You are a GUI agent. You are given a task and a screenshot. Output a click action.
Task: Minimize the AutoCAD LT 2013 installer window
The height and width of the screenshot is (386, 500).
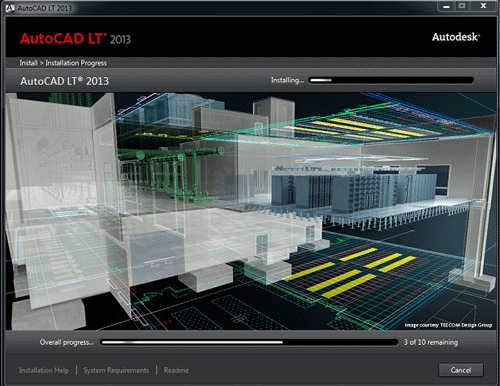tap(447, 6)
